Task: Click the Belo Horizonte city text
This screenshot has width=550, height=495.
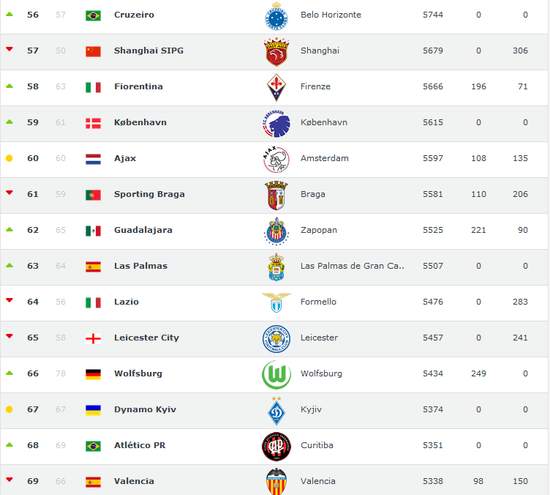Action: (330, 15)
